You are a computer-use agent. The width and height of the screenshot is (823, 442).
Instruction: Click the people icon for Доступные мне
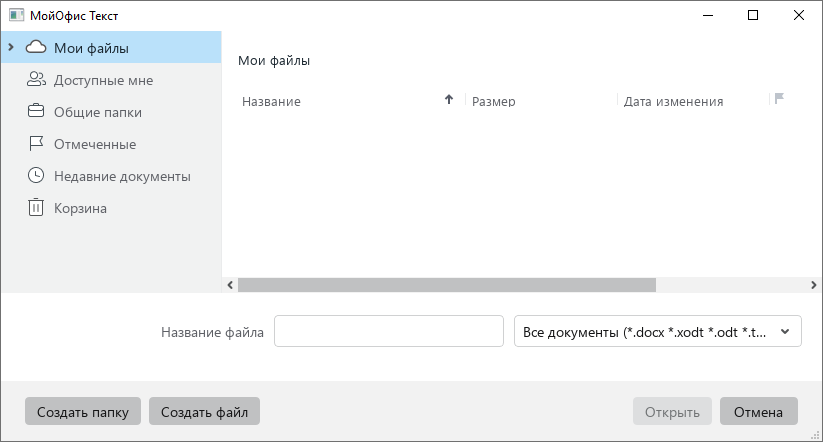pyautogui.click(x=36, y=79)
